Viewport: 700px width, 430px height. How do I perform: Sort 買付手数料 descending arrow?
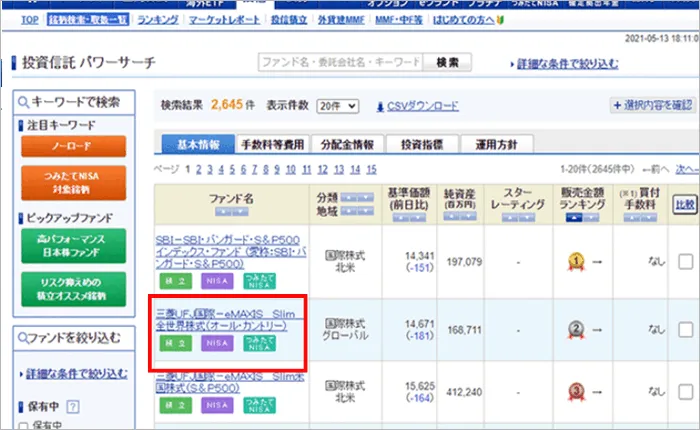(649, 217)
